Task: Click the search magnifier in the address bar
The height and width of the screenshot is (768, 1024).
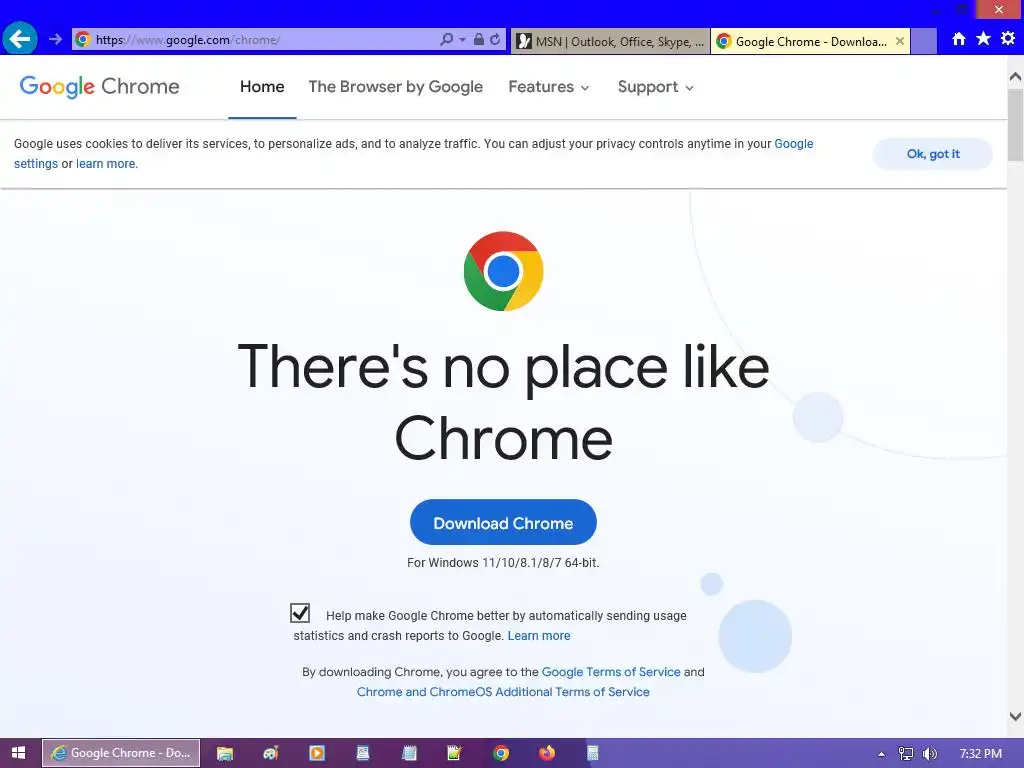Action: [x=447, y=39]
